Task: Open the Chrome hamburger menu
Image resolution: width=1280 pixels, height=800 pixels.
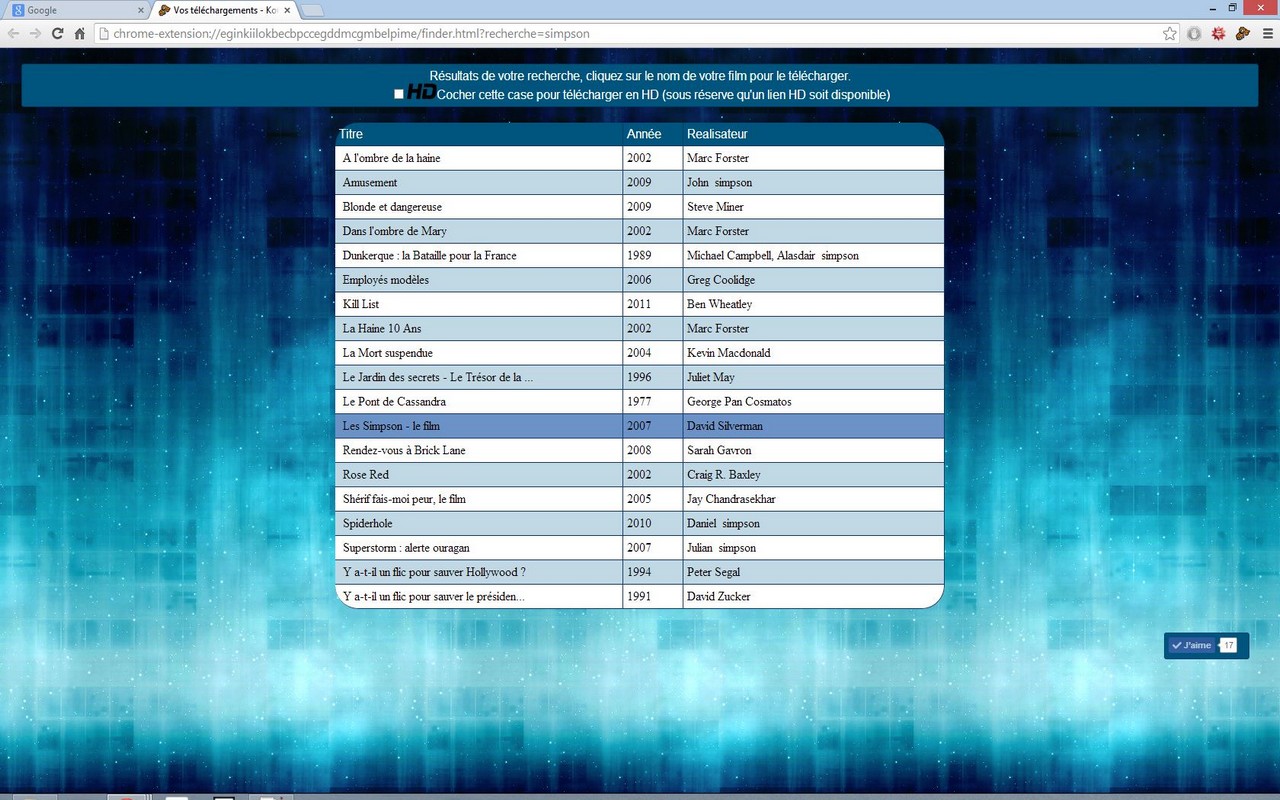Action: [1268, 33]
